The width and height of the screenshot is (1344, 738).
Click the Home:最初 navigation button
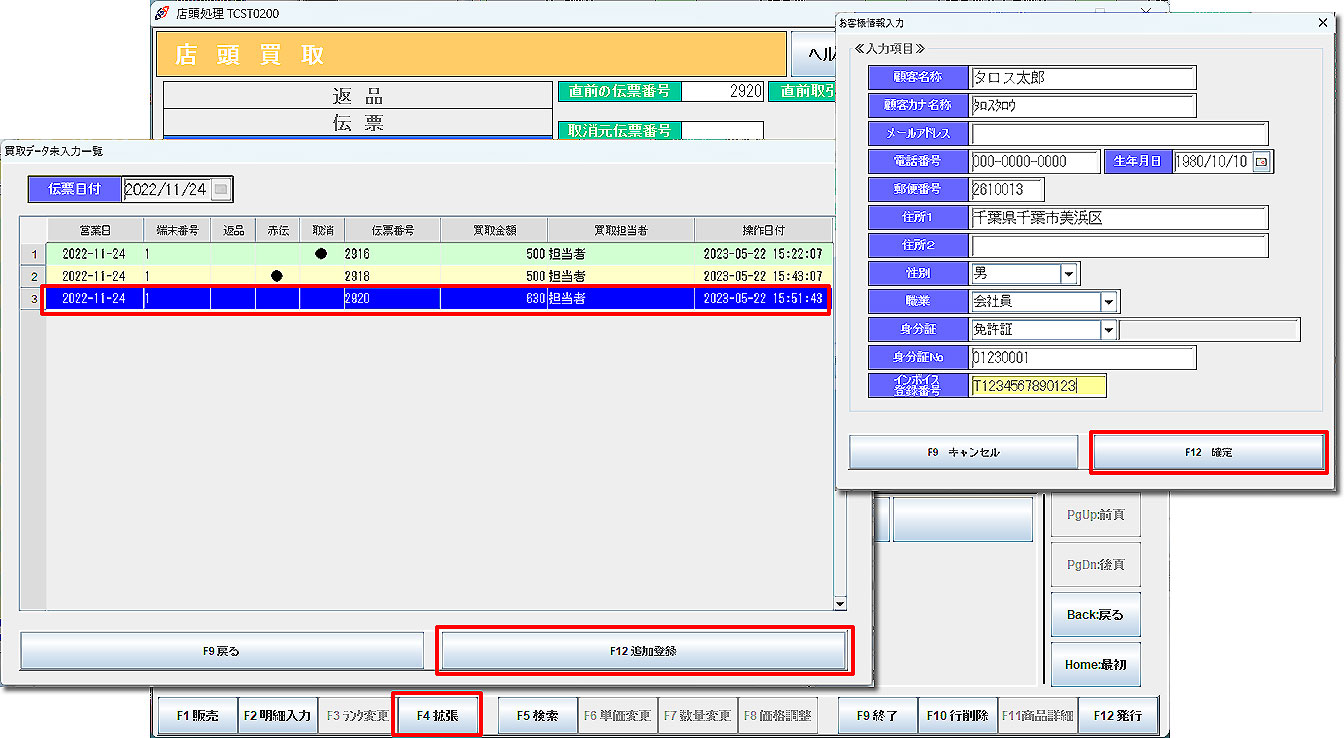tap(1094, 664)
